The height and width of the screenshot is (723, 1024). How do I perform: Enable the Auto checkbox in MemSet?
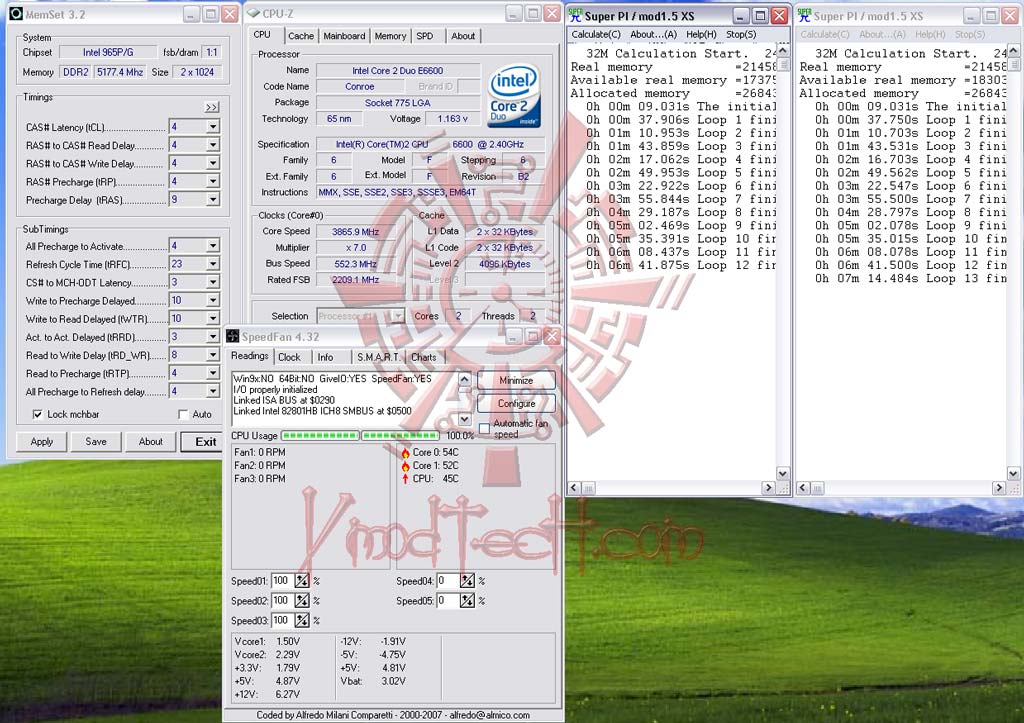(x=183, y=414)
